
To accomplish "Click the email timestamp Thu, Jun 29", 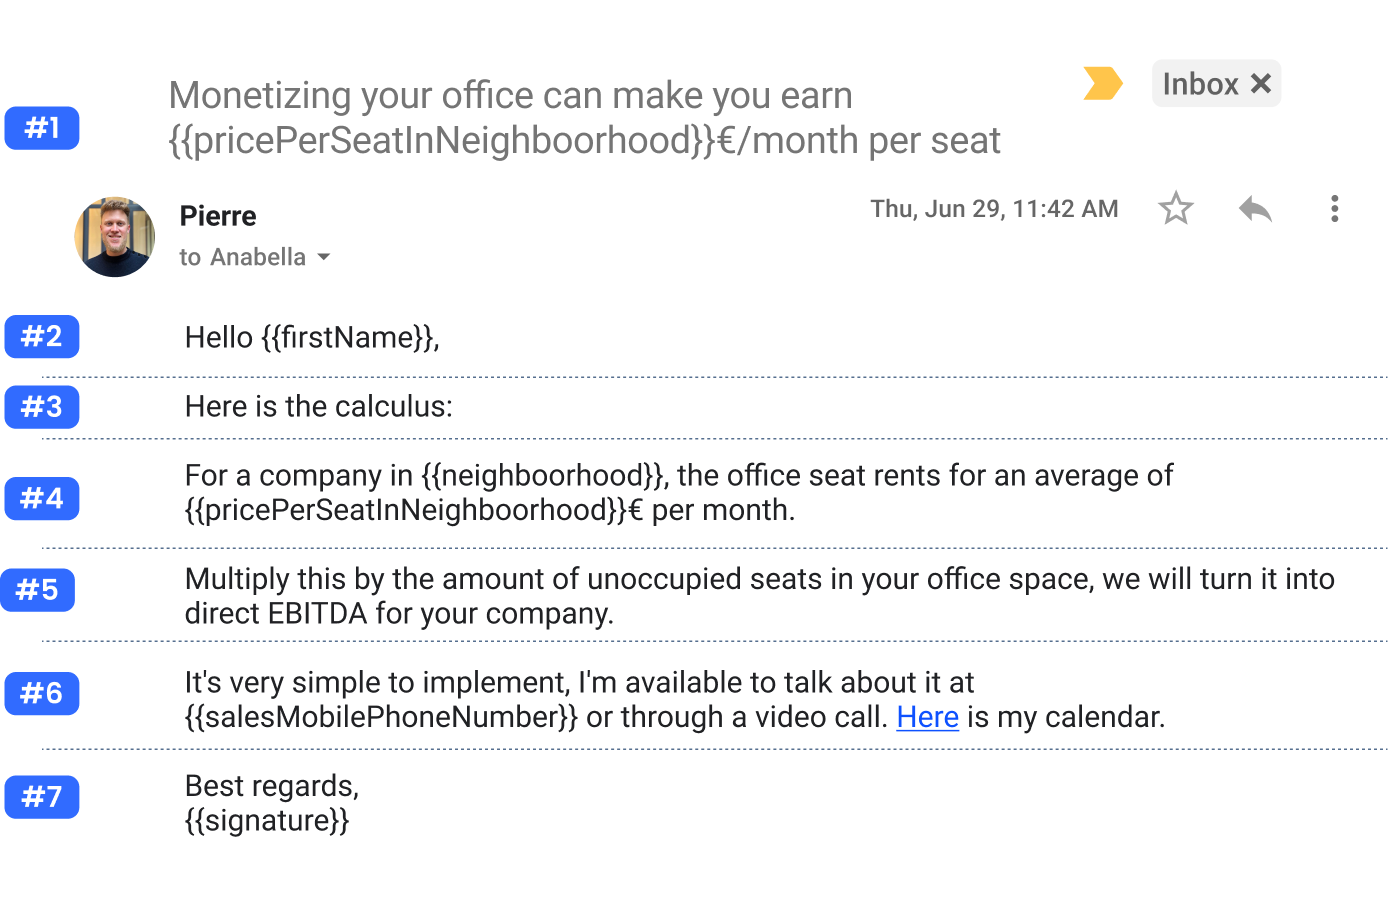I will click(994, 209).
